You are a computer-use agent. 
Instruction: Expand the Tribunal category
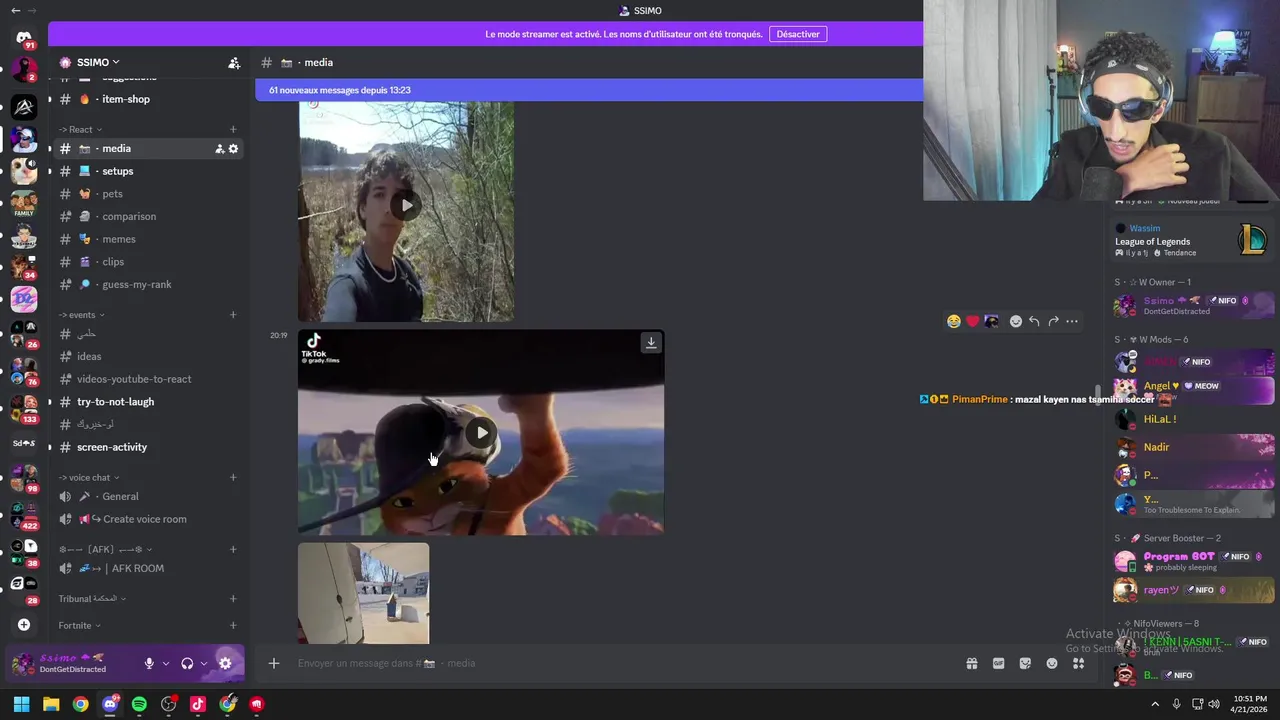tap(93, 599)
